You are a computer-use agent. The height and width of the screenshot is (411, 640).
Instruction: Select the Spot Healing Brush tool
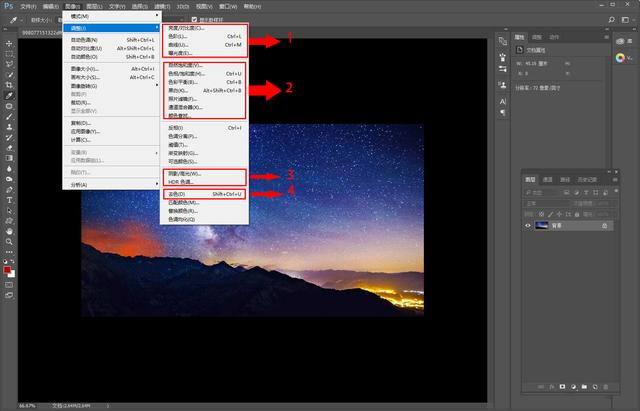point(9,106)
